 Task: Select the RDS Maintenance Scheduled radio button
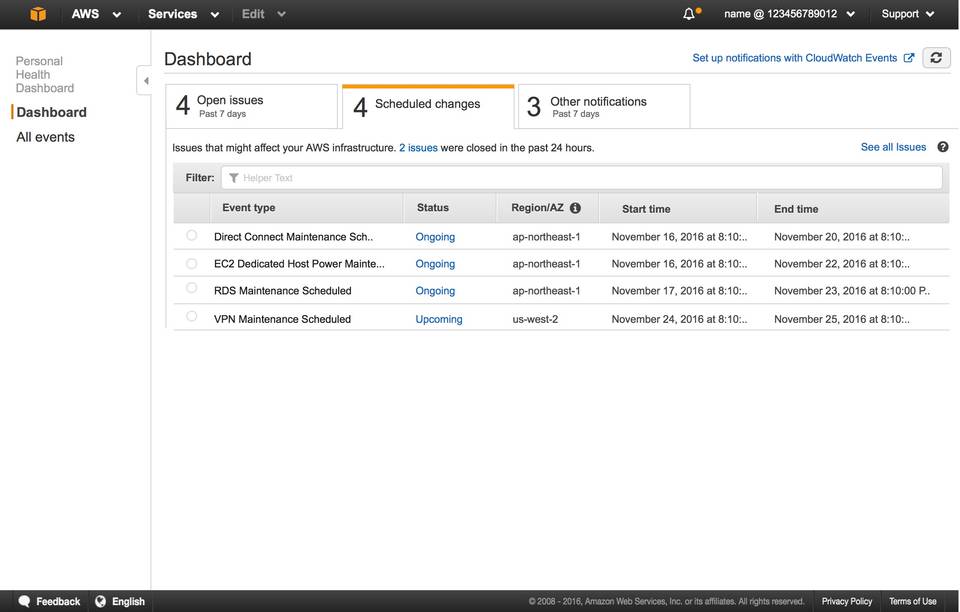tap(191, 290)
